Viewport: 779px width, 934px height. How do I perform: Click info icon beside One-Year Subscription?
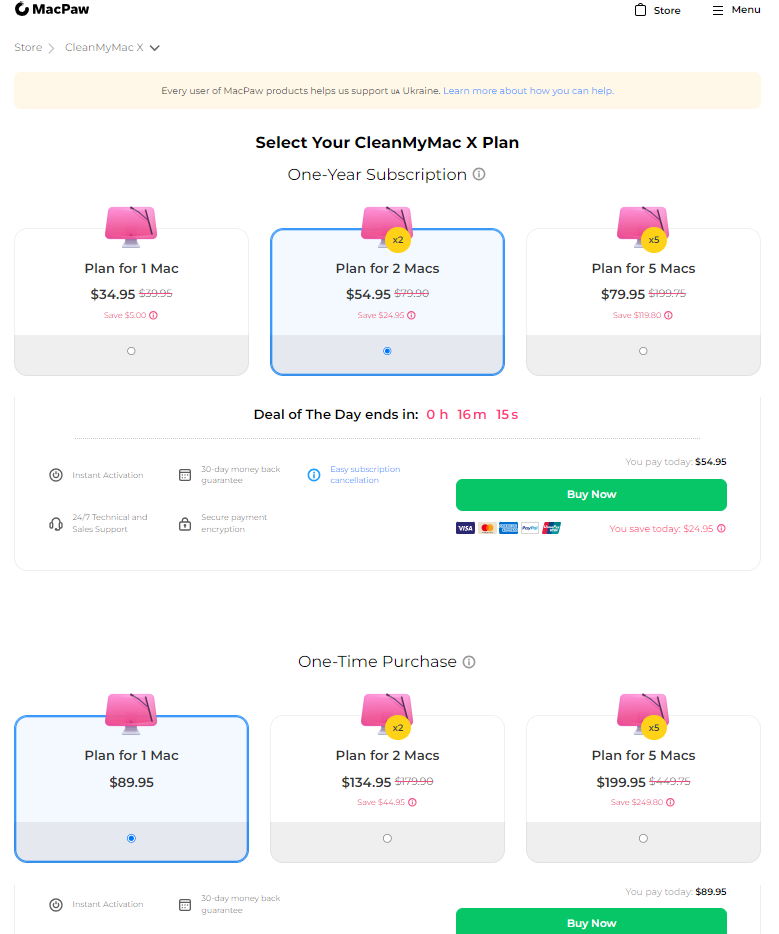click(x=479, y=174)
